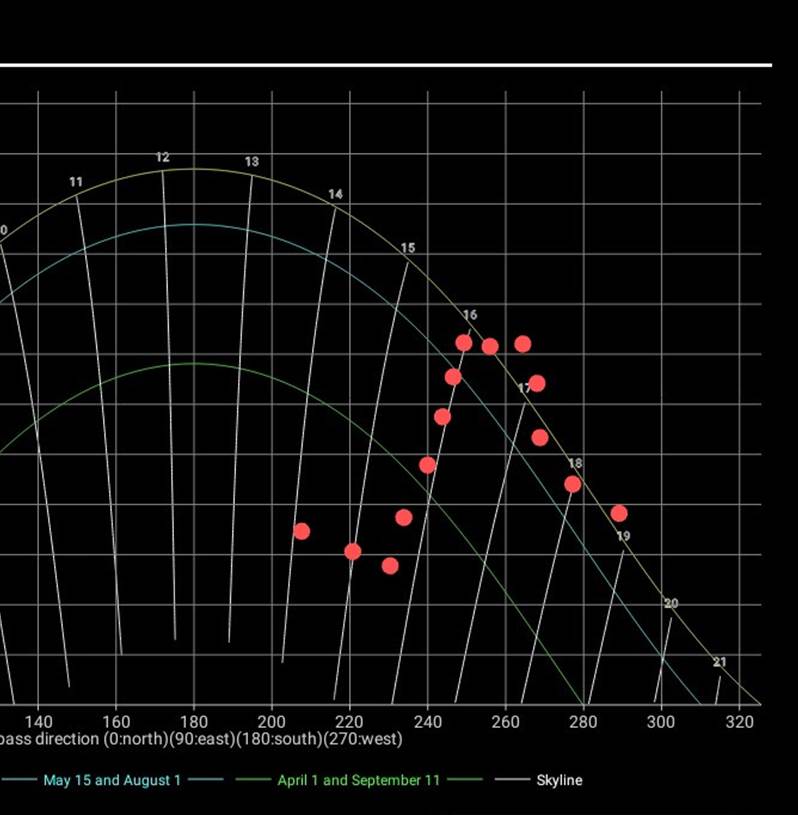Select the hour 21 marker label
Image resolution: width=798 pixels, height=815 pixels.
(x=720, y=662)
